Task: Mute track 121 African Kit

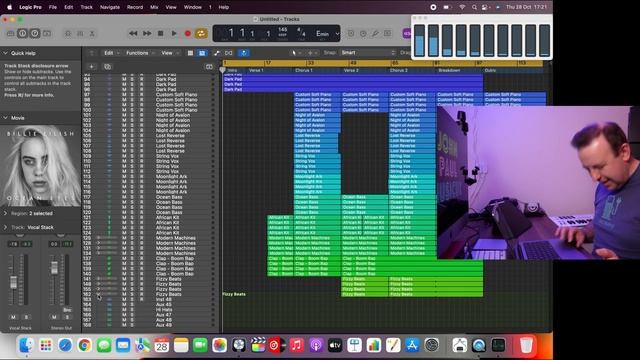Action: point(124,217)
